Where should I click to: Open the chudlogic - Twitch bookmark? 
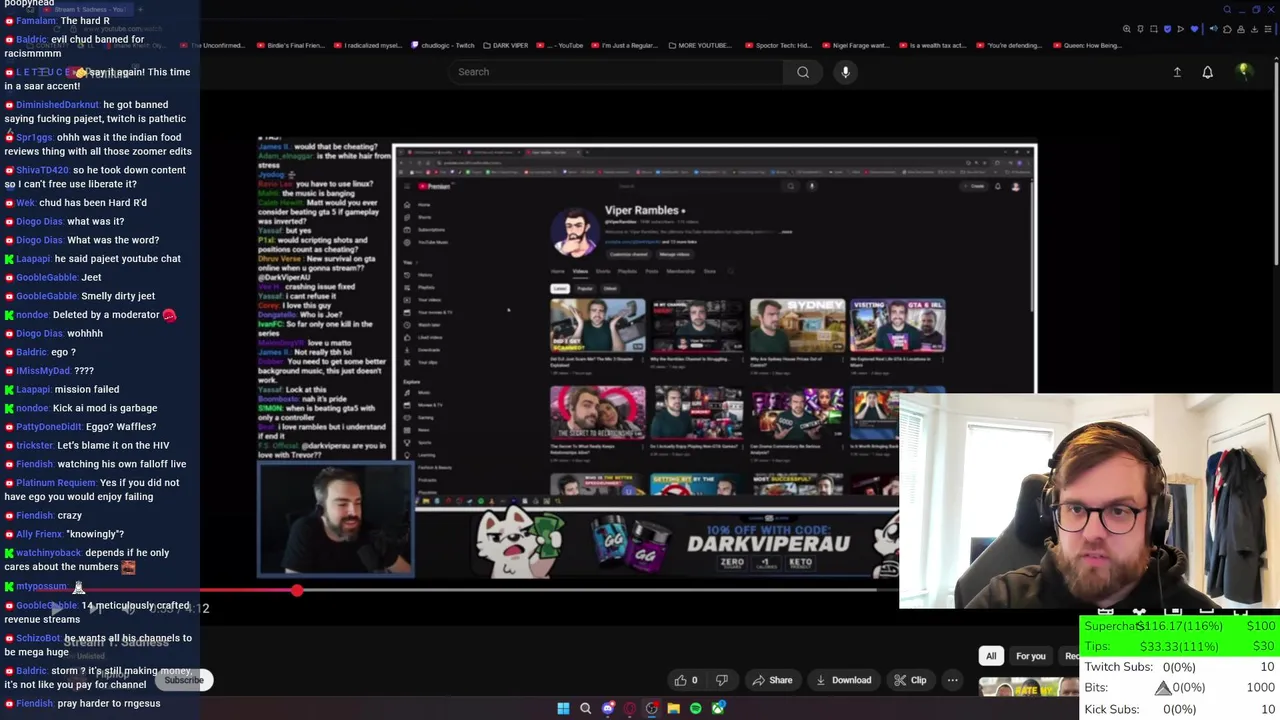[x=441, y=45]
